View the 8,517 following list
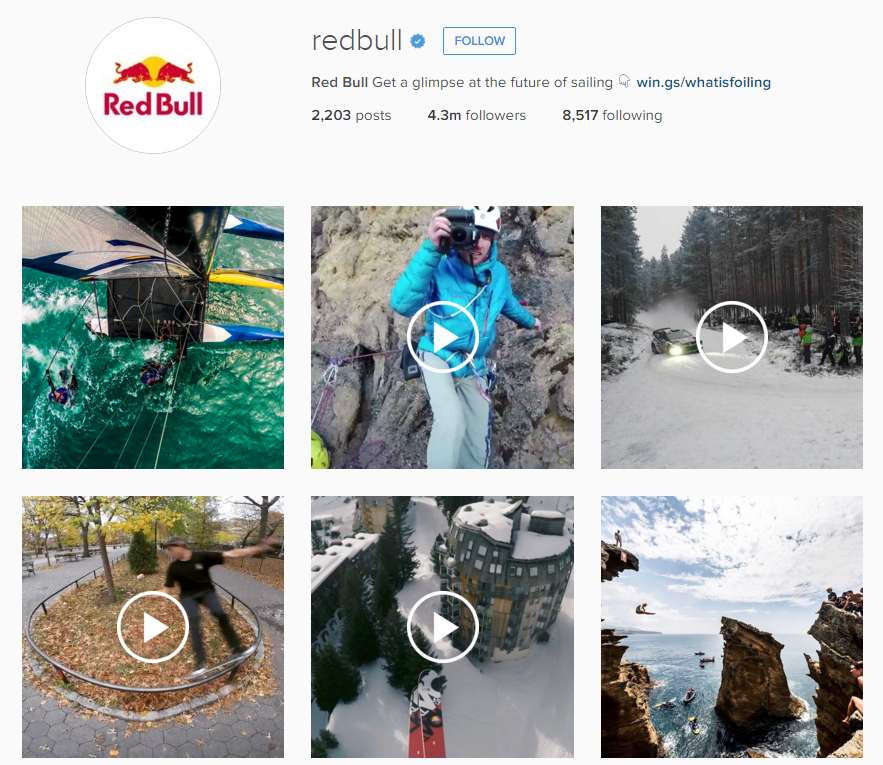This screenshot has height=765, width=883. click(612, 115)
